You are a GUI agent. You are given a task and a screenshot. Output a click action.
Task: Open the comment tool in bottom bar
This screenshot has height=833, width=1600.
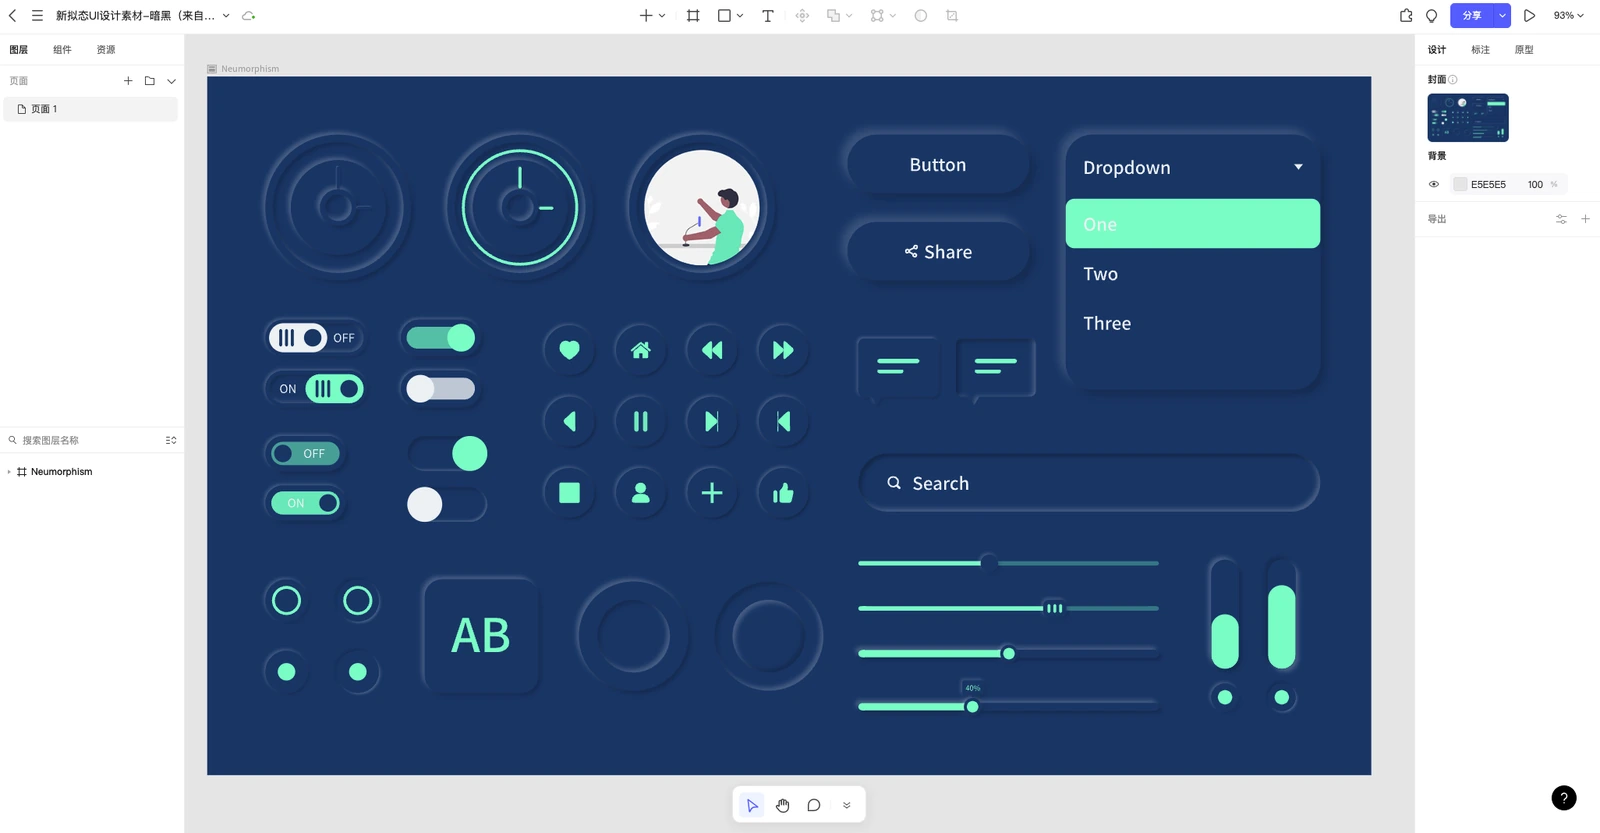[x=814, y=805]
